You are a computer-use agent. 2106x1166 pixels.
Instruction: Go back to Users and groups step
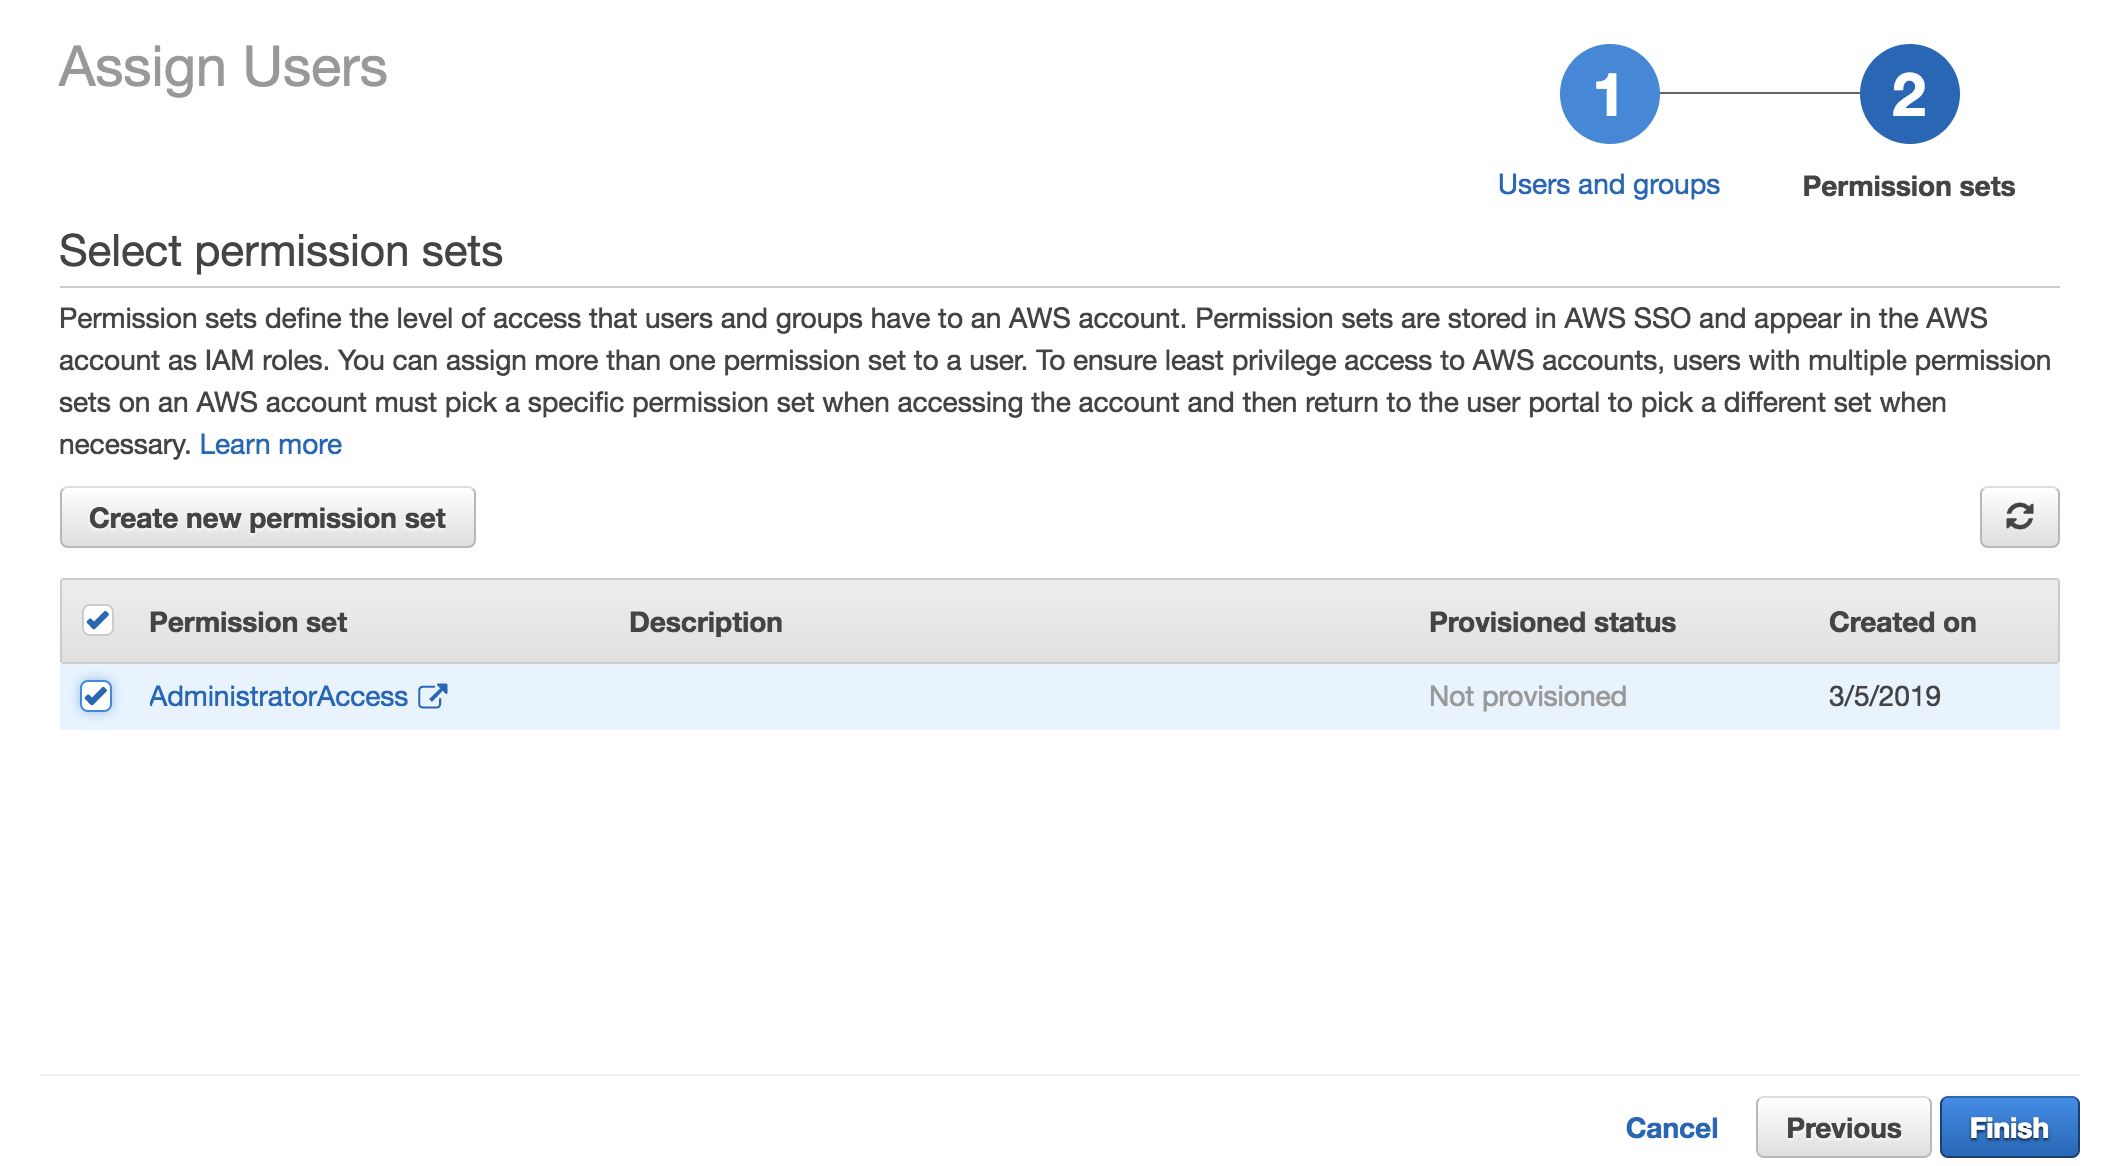coord(1608,185)
